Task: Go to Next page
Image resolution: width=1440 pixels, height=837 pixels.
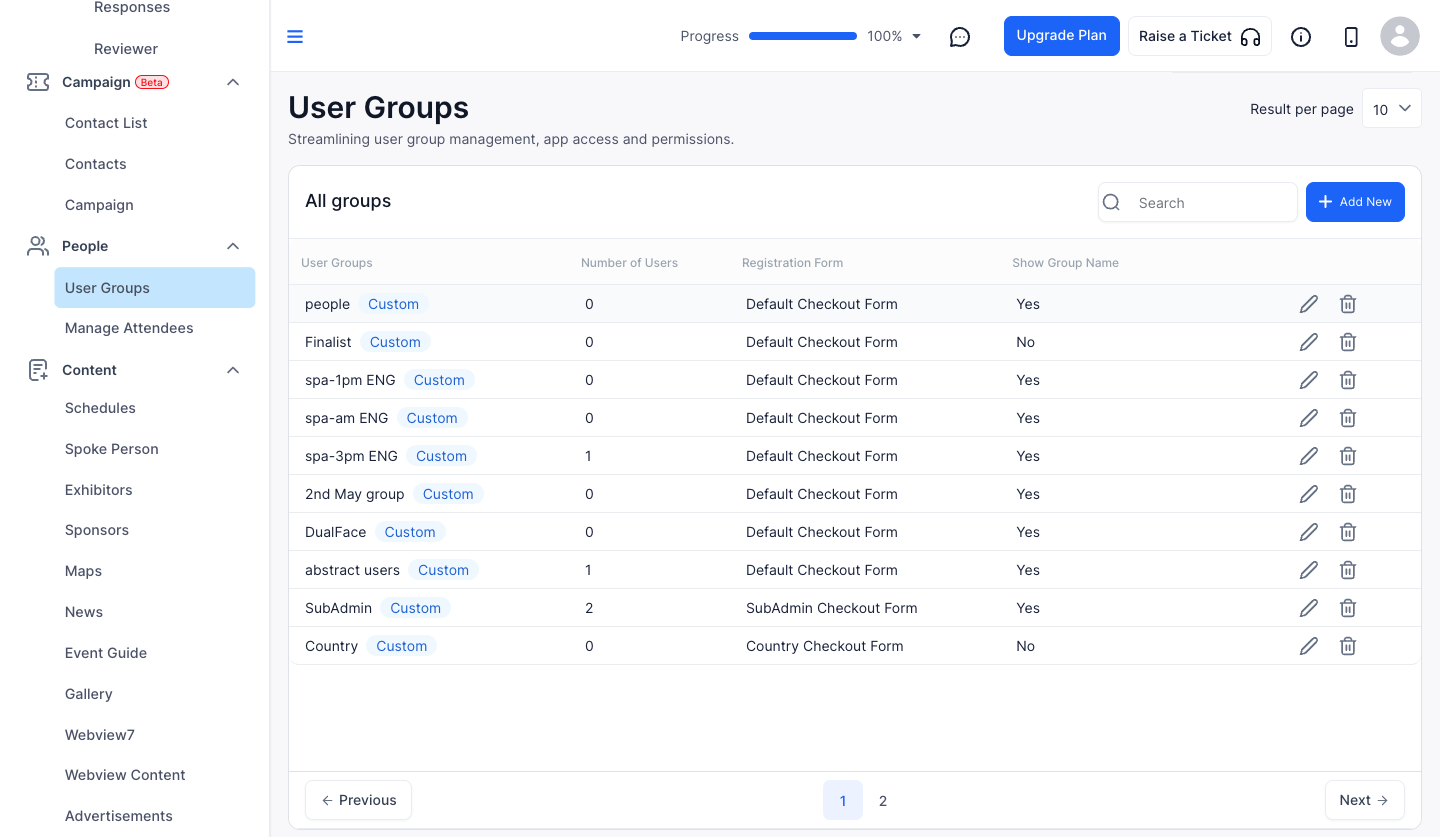Action: (1365, 800)
